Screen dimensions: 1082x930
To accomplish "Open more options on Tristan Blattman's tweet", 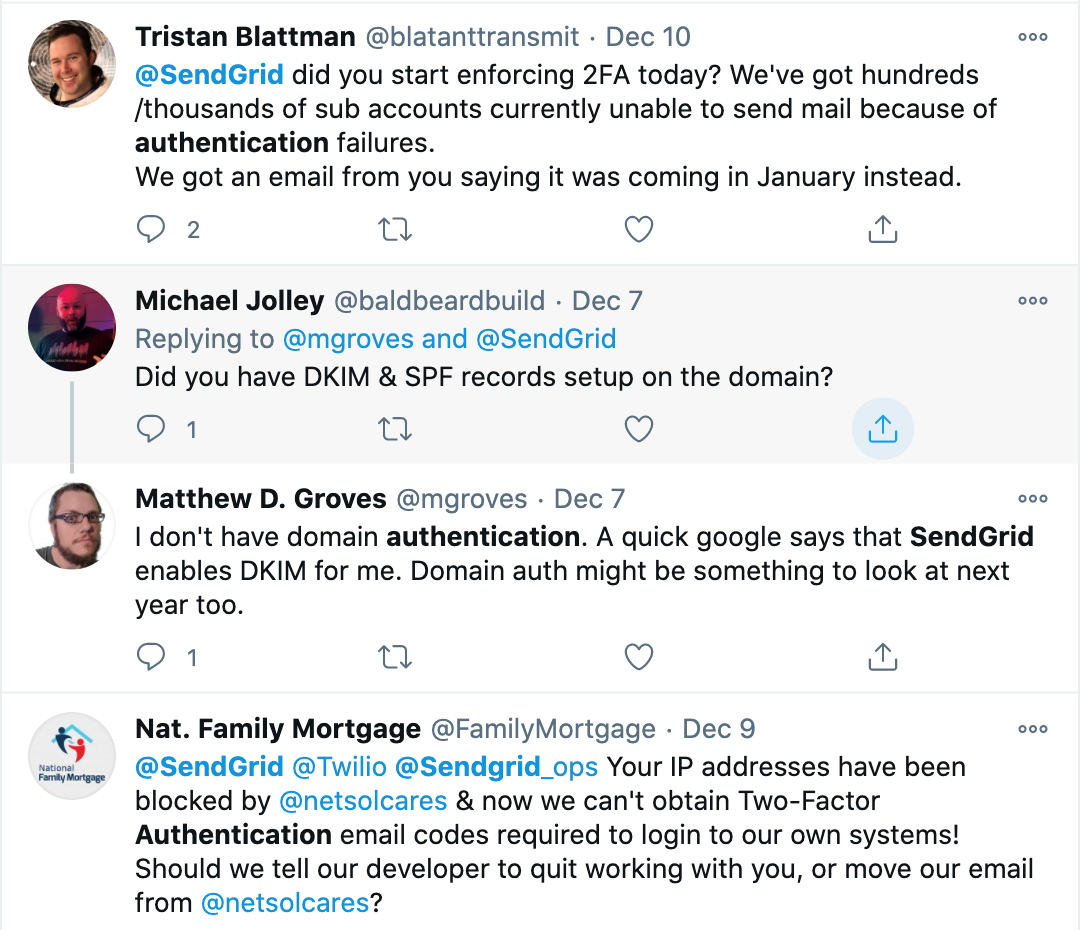I will click(1032, 38).
